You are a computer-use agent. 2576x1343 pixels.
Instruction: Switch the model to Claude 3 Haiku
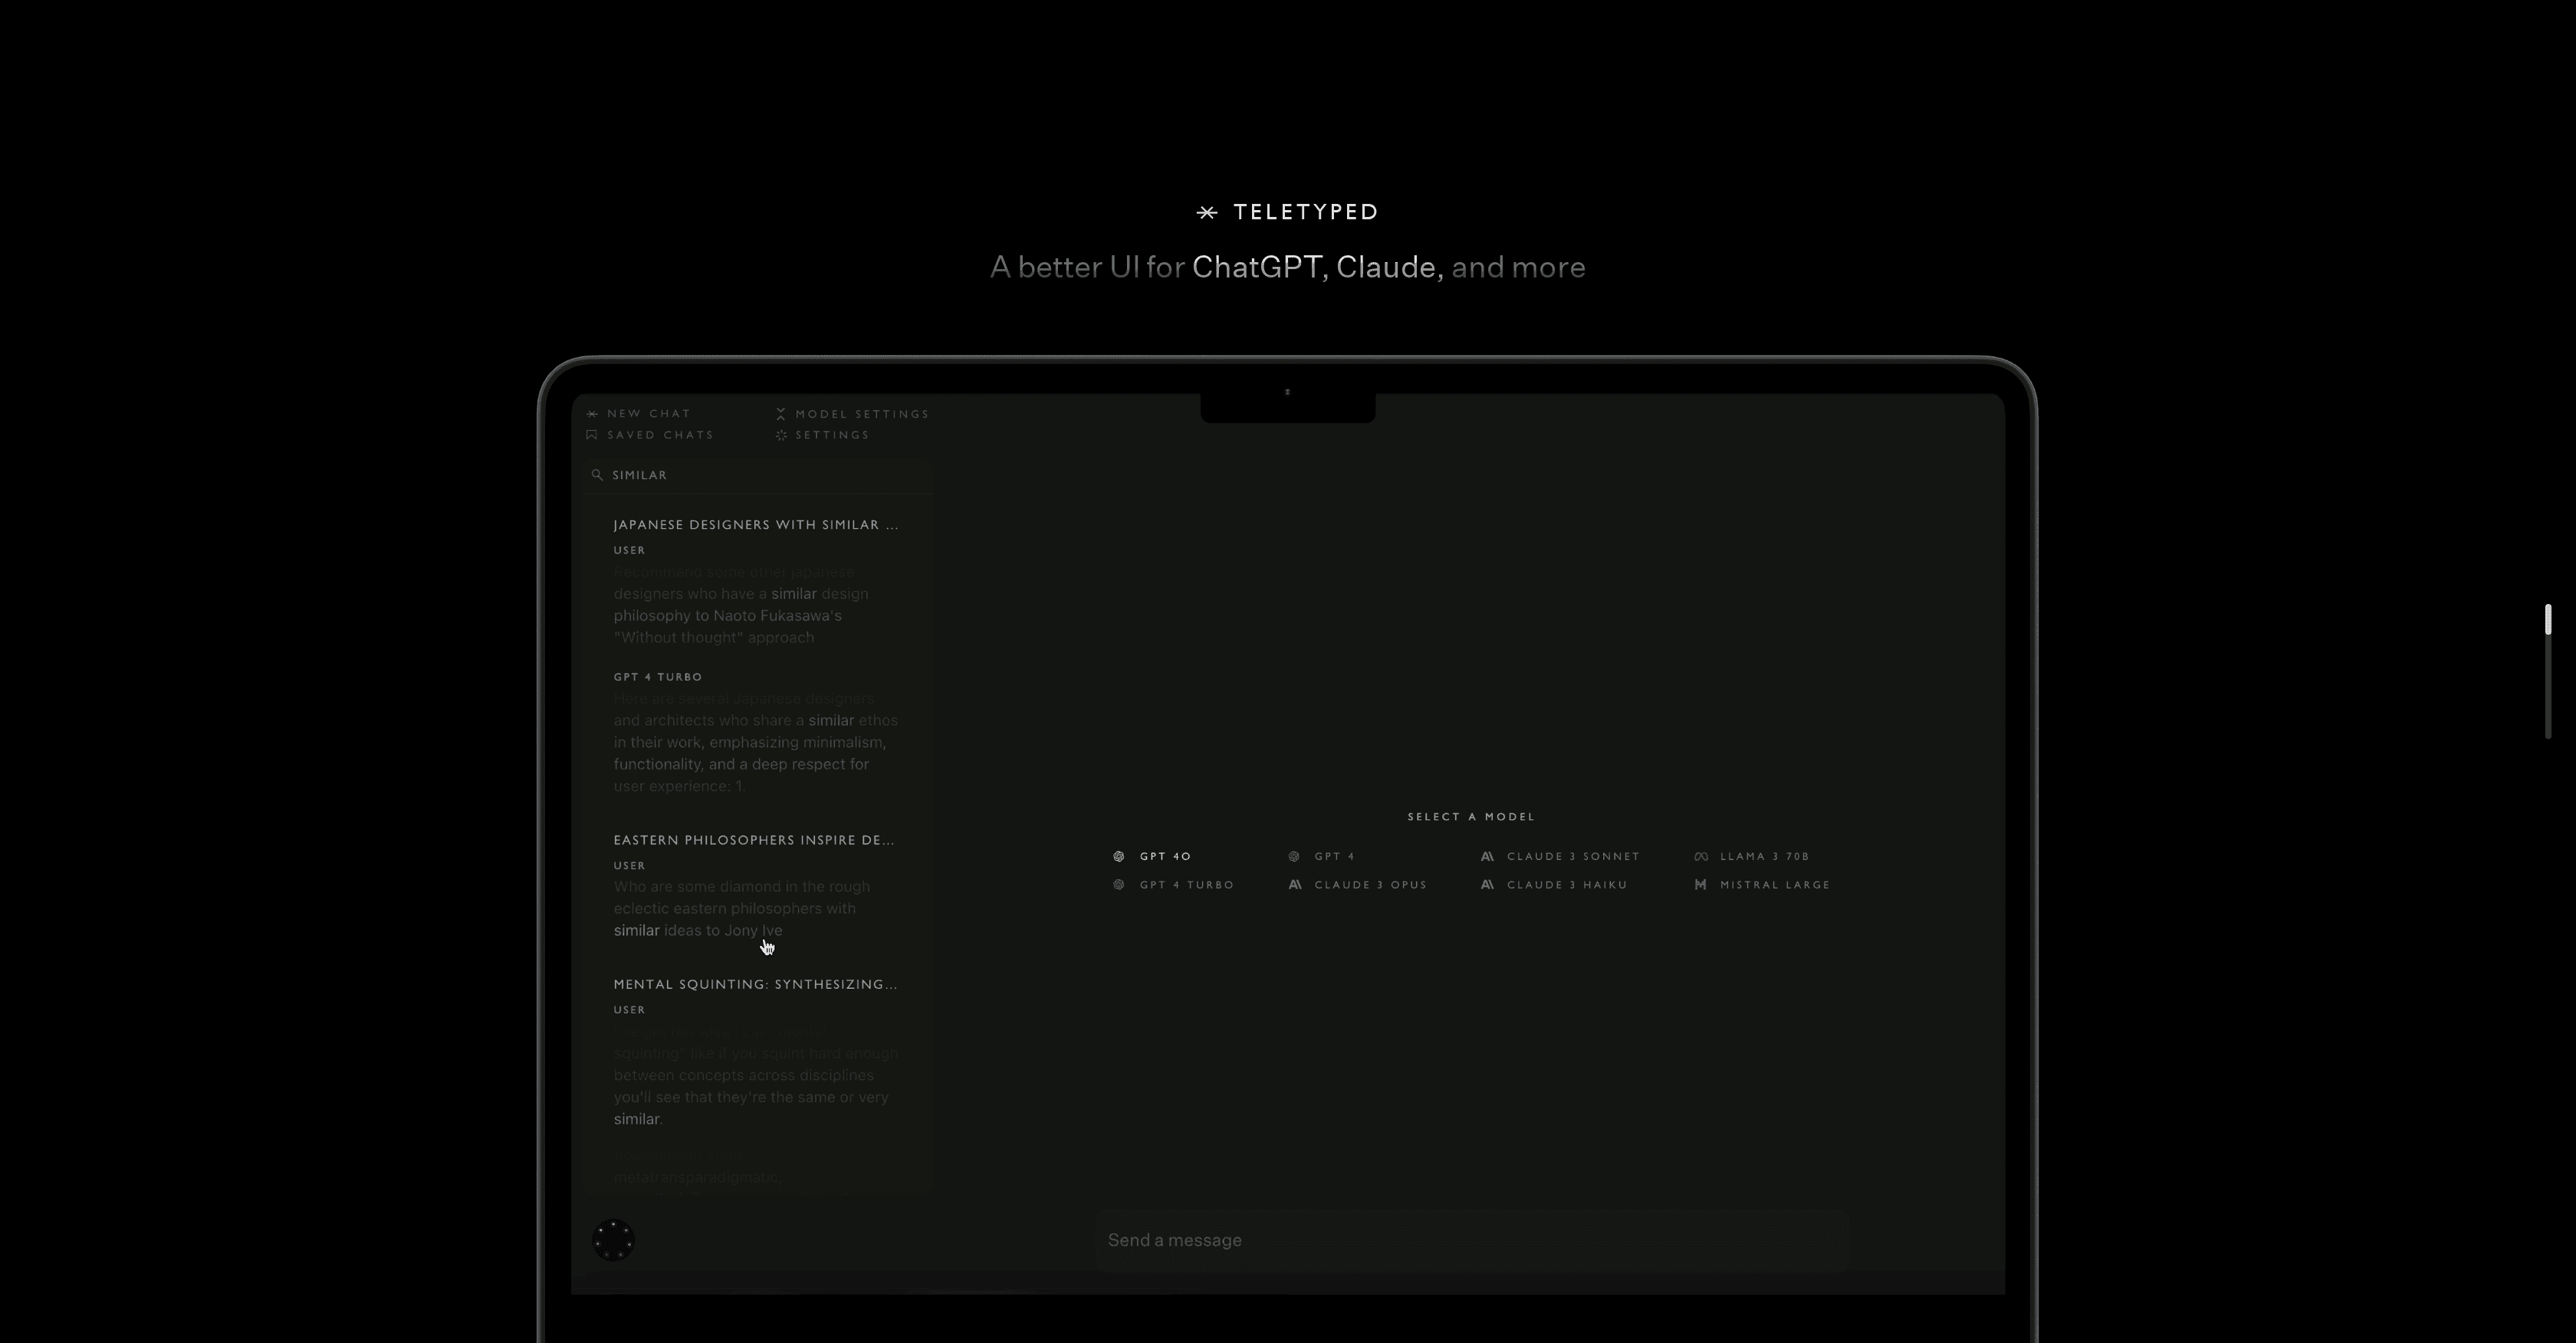[x=1566, y=884]
